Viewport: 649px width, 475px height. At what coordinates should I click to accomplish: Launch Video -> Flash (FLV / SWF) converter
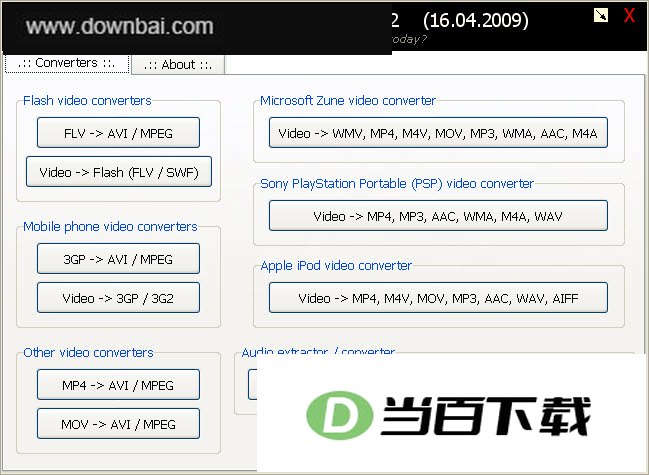click(119, 172)
